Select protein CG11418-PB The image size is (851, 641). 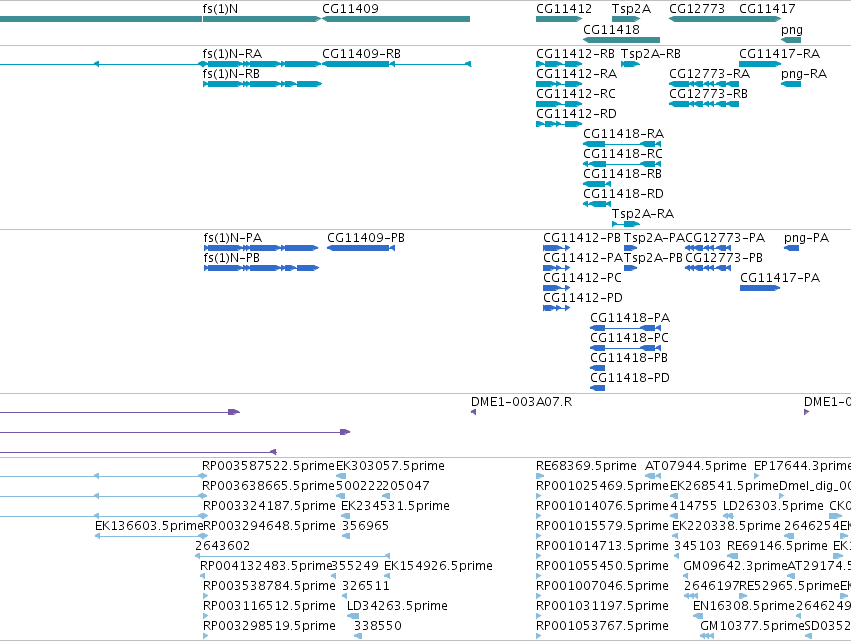pyautogui.click(x=598, y=369)
